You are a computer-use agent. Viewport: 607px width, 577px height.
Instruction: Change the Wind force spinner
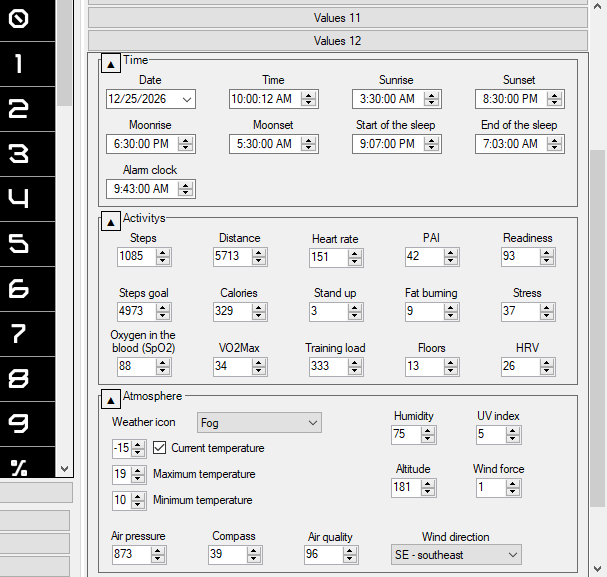[513, 488]
